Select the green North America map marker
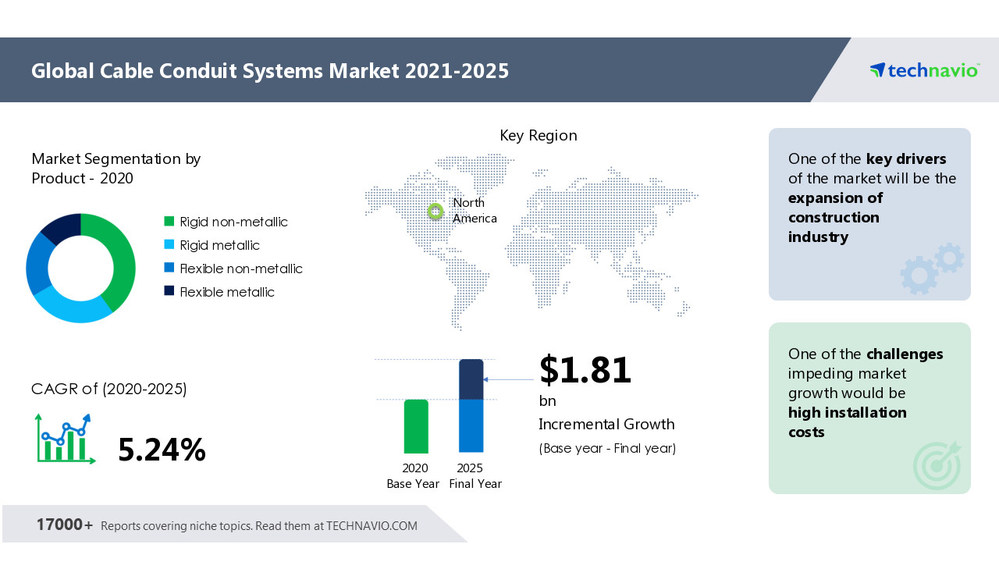Screen dimensions: 999x562 click(x=435, y=211)
